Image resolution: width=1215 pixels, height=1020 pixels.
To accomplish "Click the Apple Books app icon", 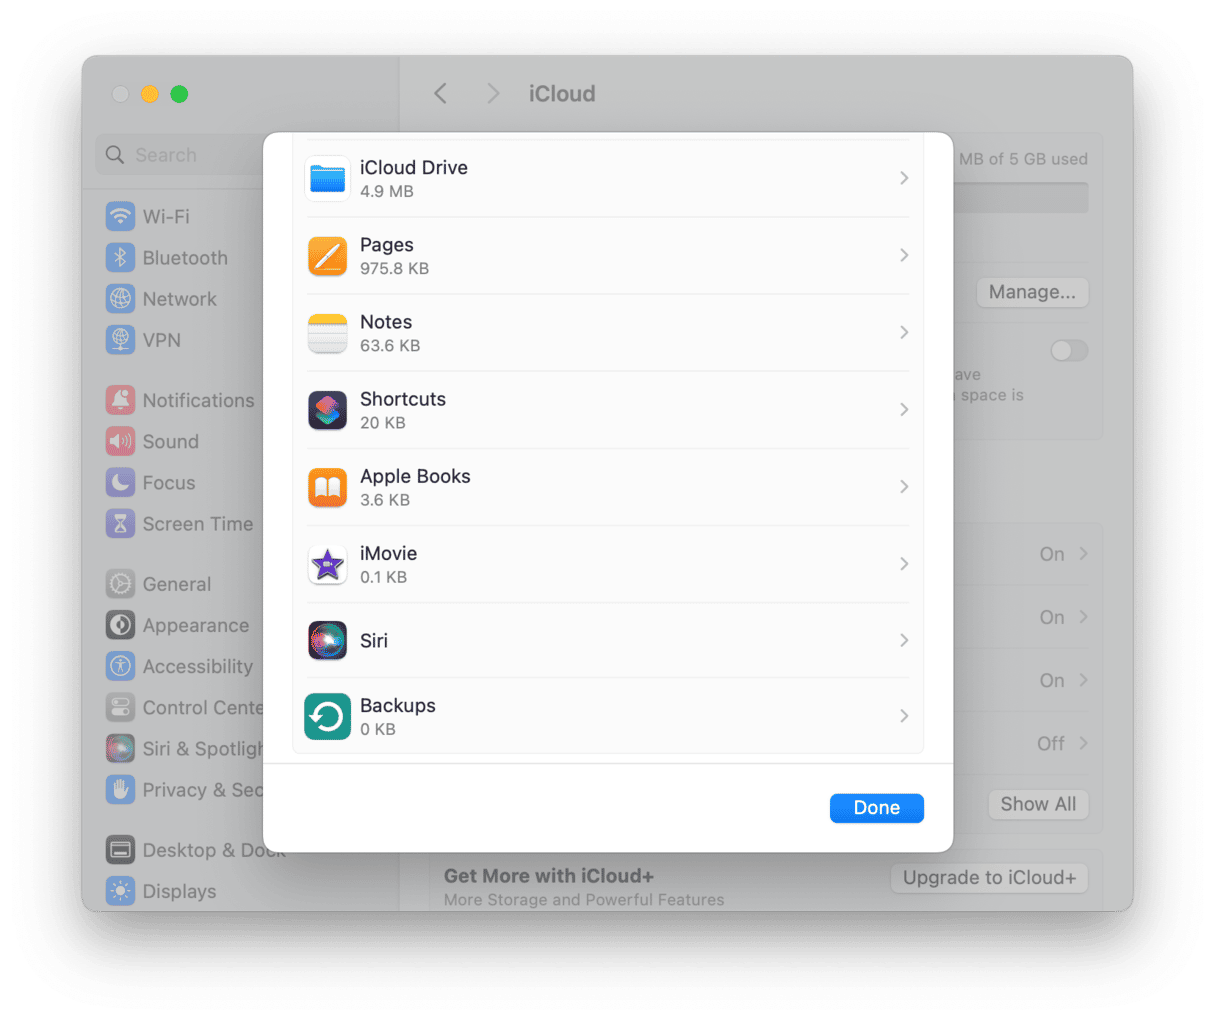I will (327, 487).
